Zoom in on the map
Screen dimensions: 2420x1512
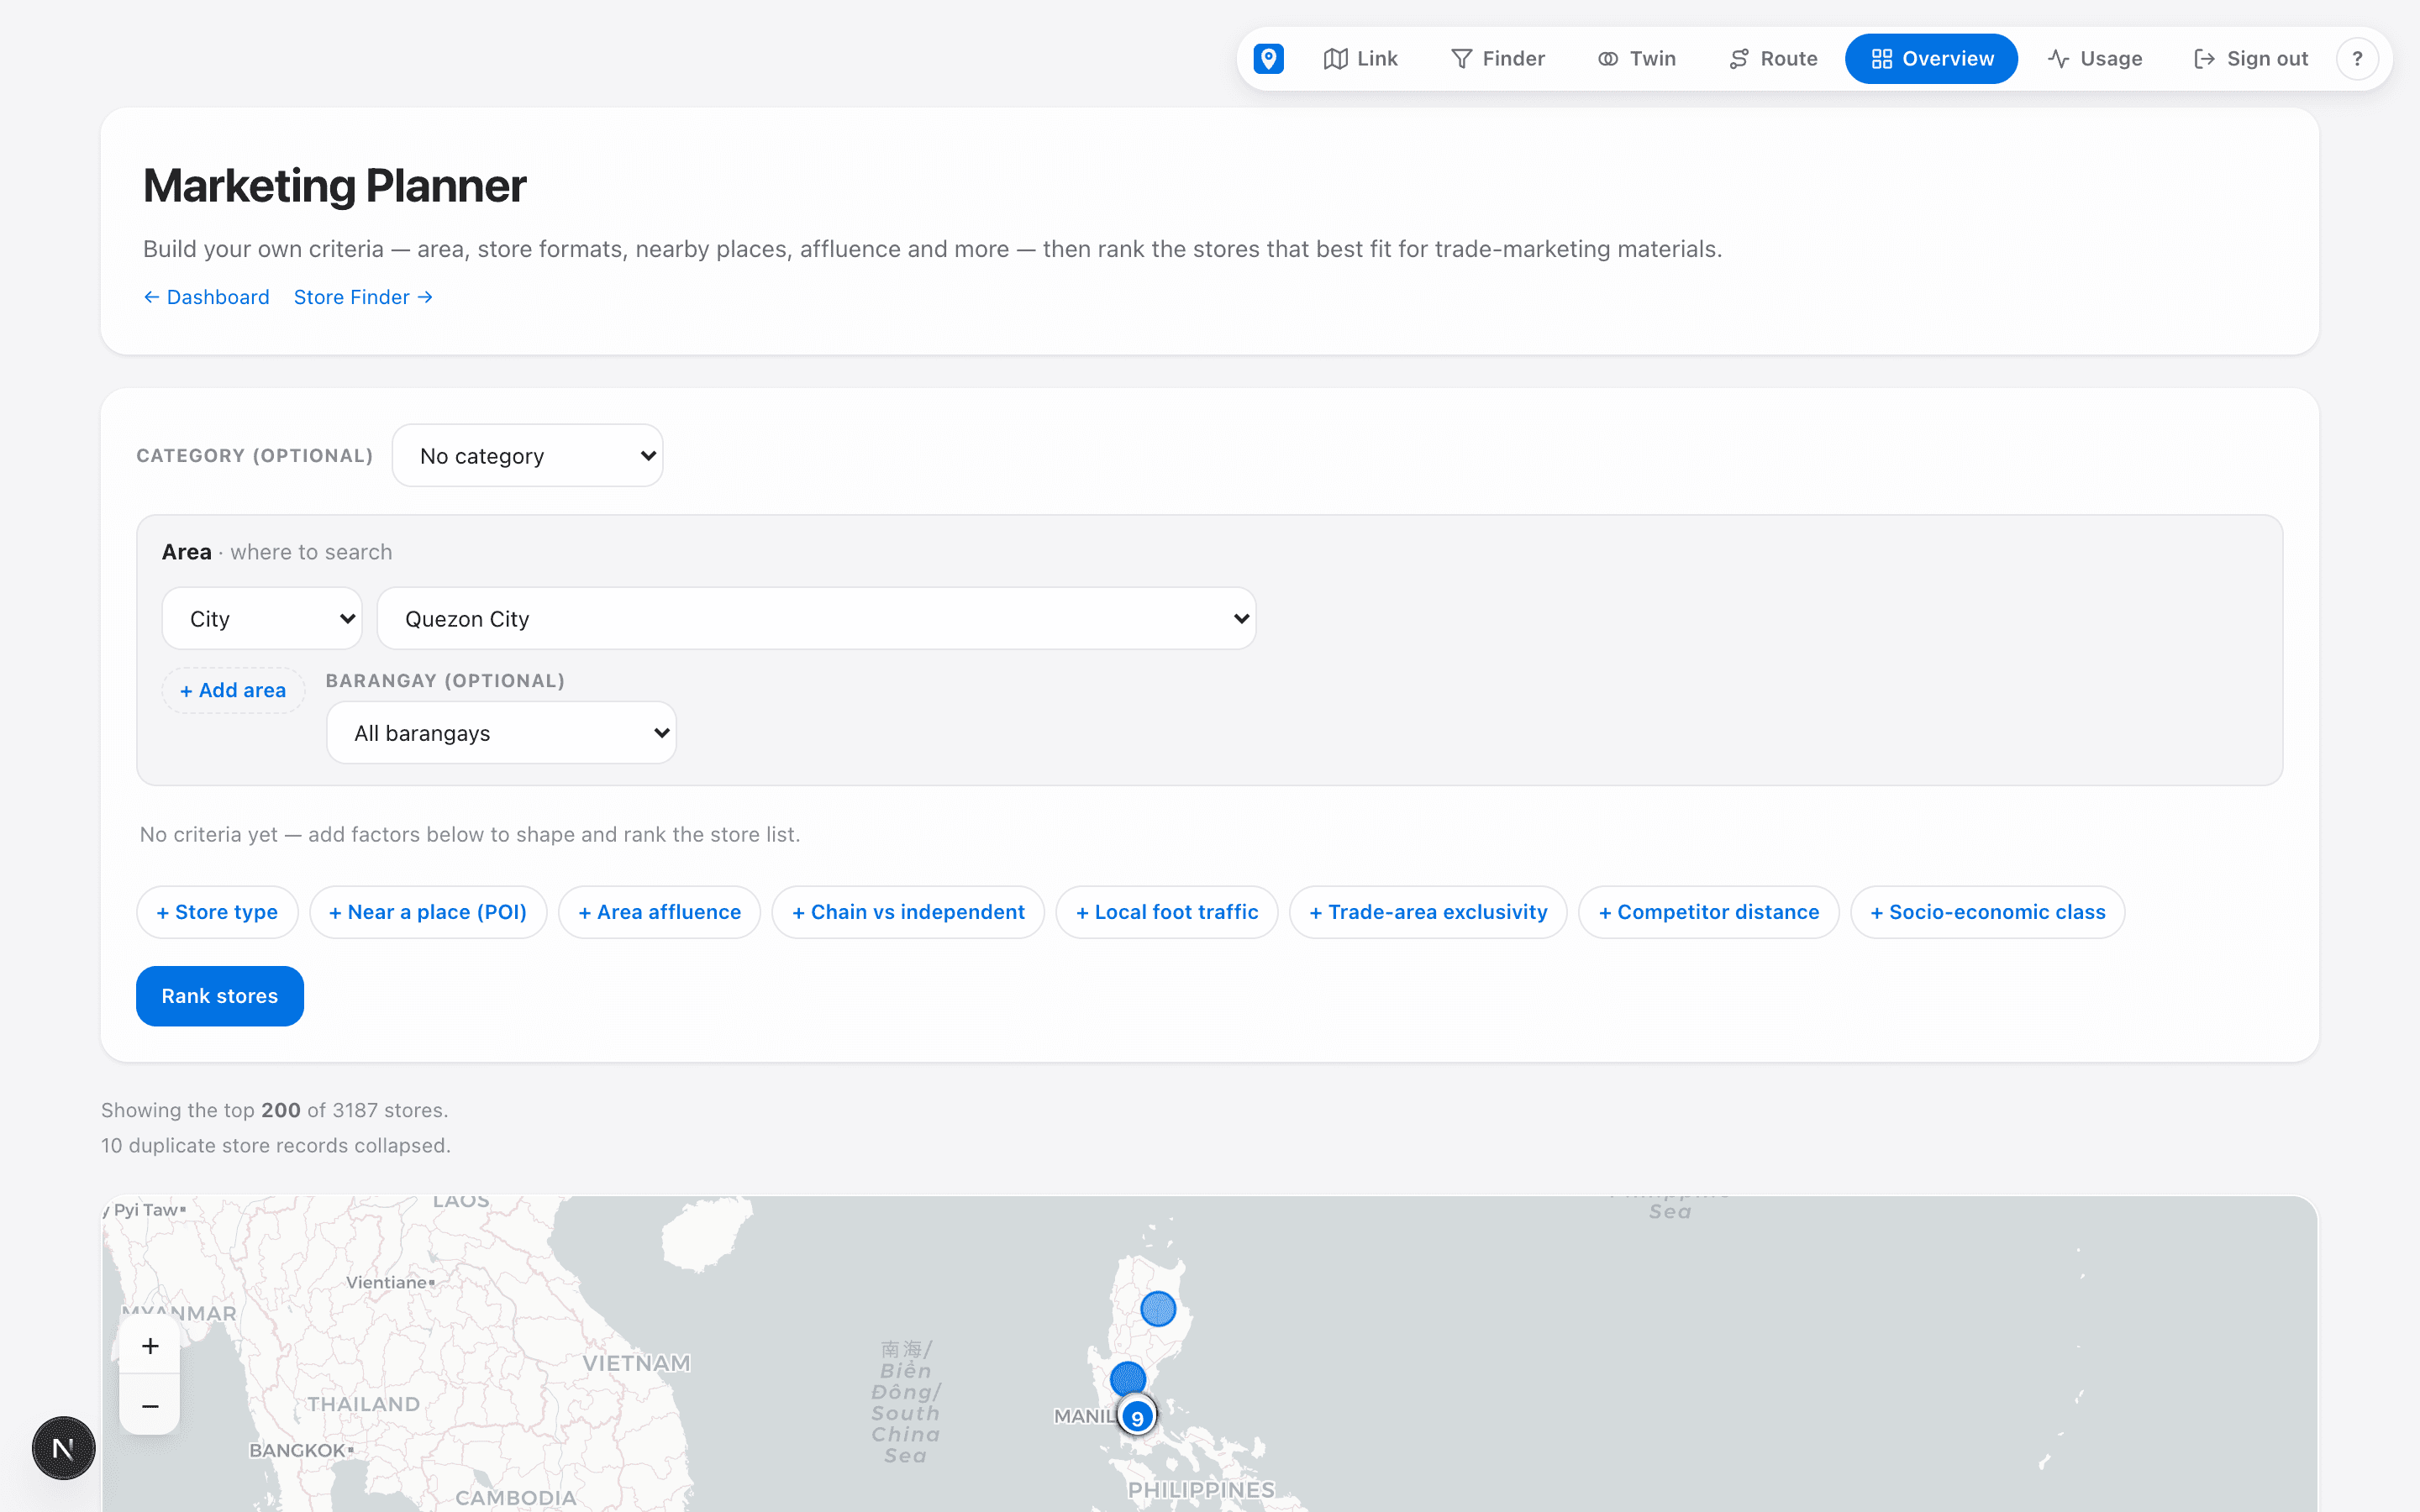[150, 1346]
